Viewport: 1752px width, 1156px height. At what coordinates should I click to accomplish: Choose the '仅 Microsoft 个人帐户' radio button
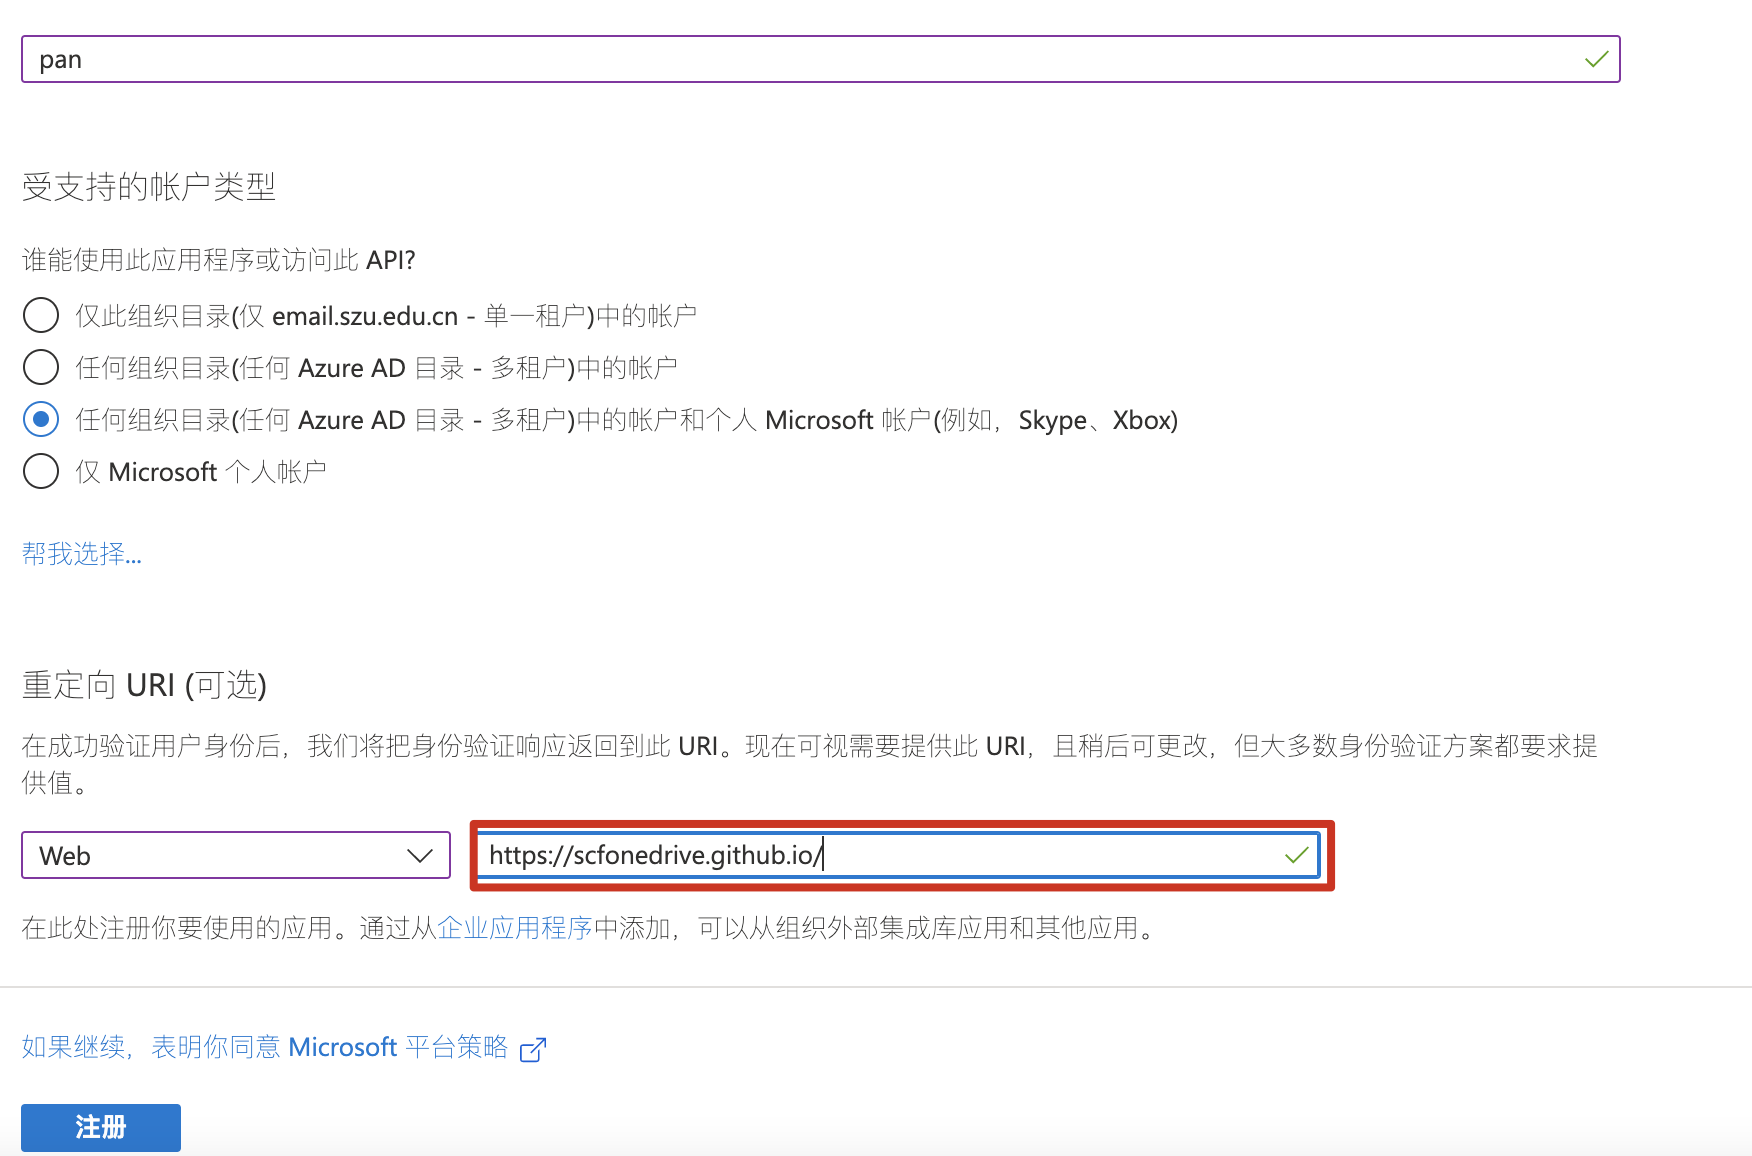coord(41,471)
